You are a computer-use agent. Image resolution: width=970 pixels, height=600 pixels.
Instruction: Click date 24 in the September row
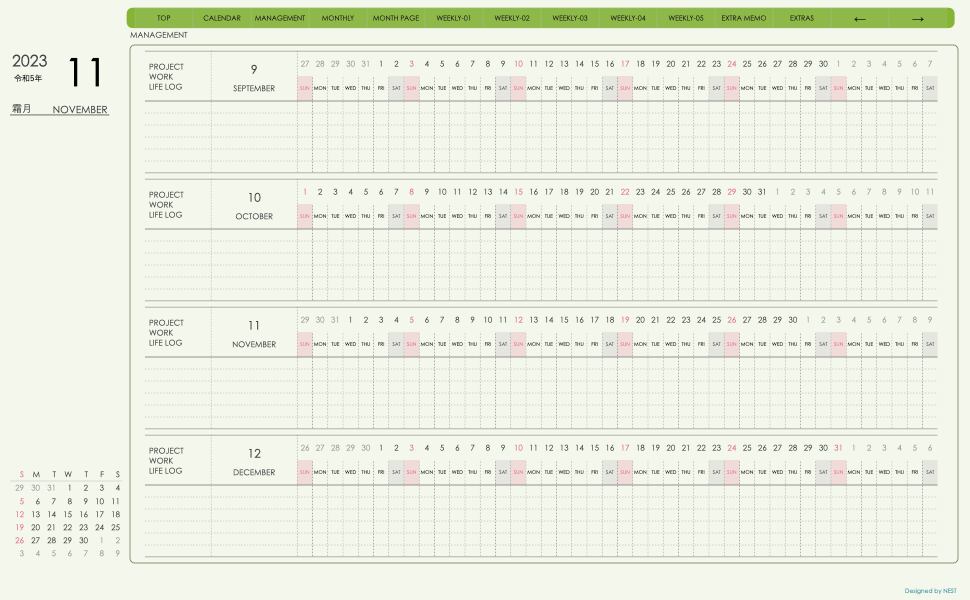coord(732,64)
